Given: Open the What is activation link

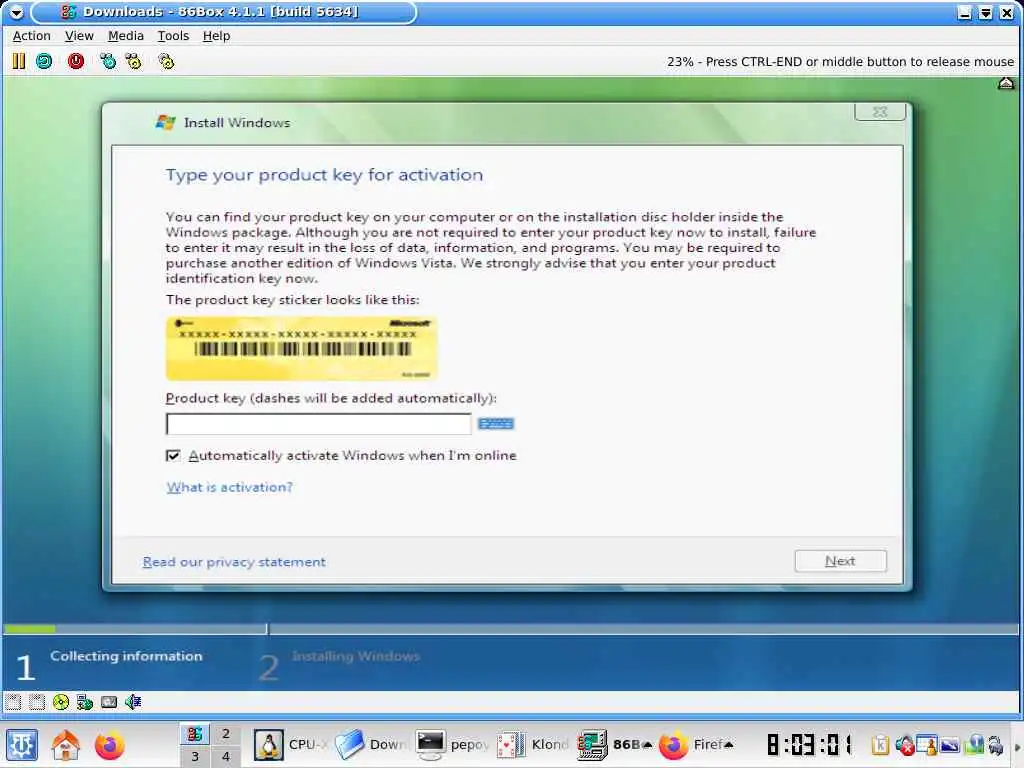Looking at the screenshot, I should 229,487.
